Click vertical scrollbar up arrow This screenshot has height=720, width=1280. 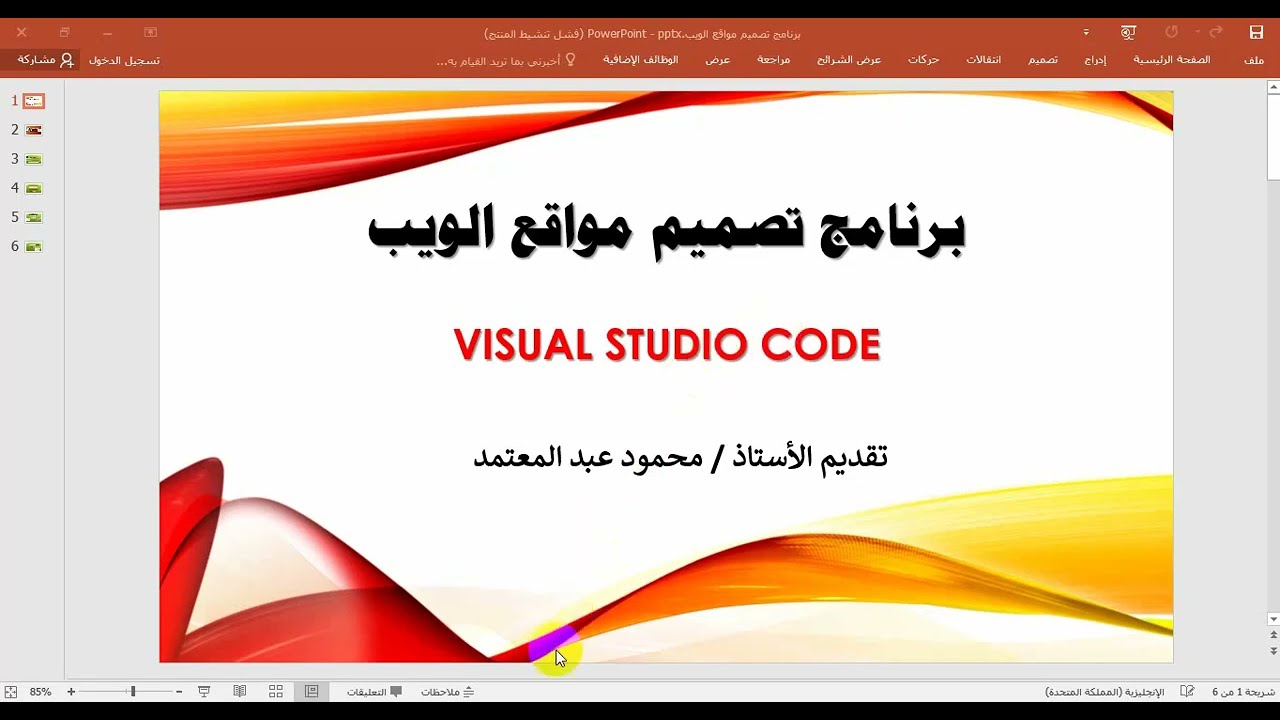tap(1273, 88)
